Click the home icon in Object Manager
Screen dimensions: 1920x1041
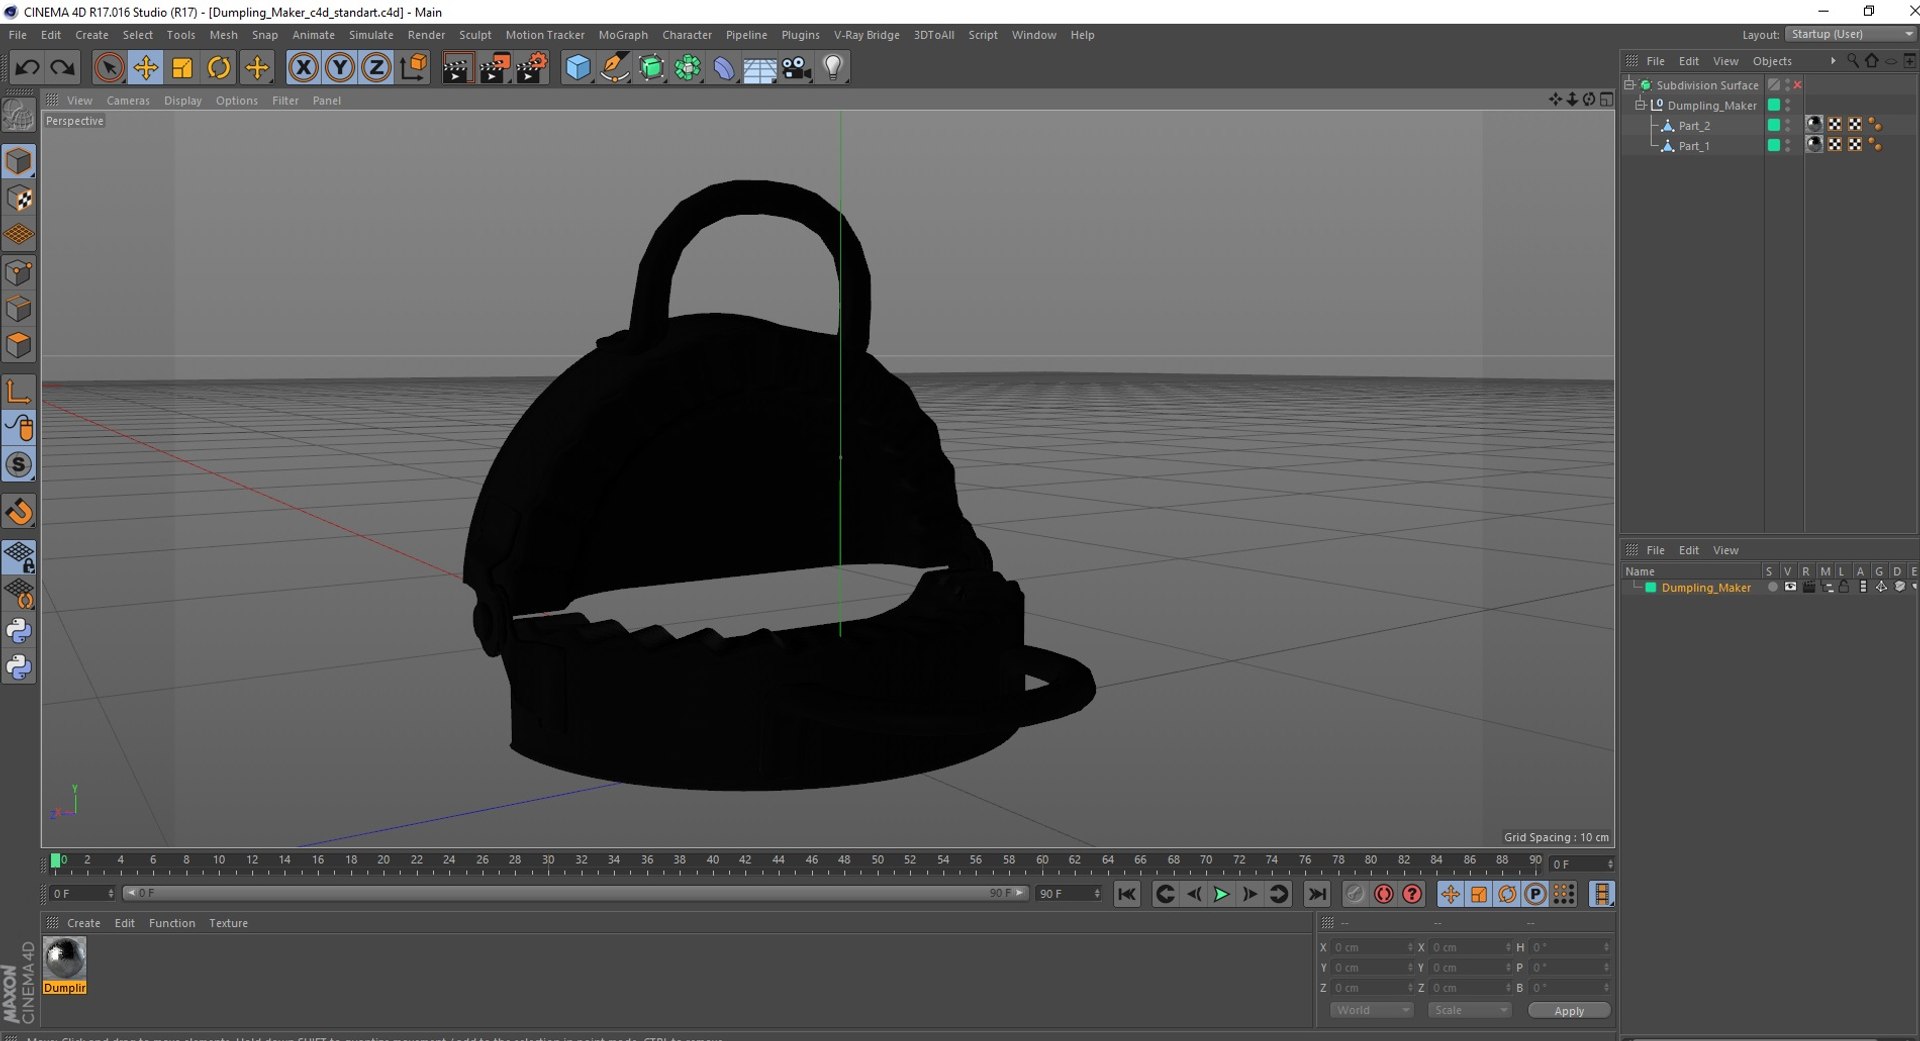pyautogui.click(x=1872, y=61)
